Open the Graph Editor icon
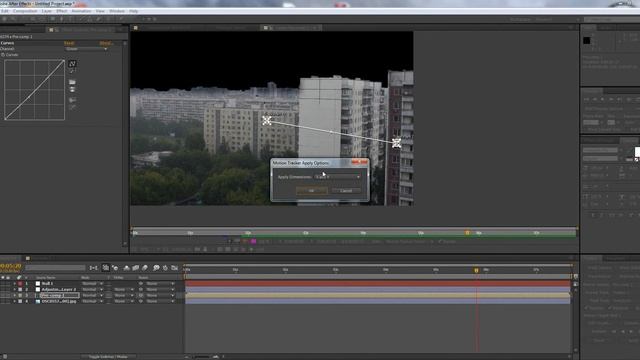The image size is (640, 360). click(x=175, y=268)
